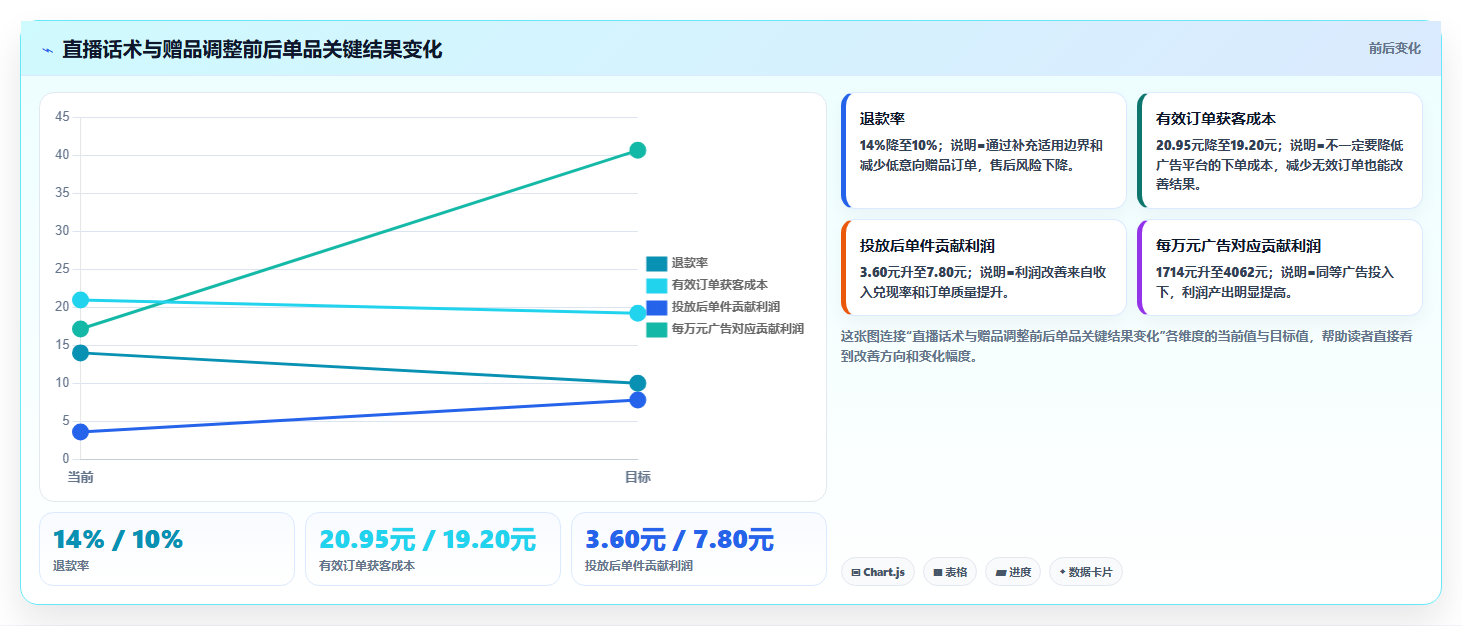Select the 每万元广告对应贡献利润 line's 当前 data point
The width and height of the screenshot is (1462, 626).
coord(81,329)
